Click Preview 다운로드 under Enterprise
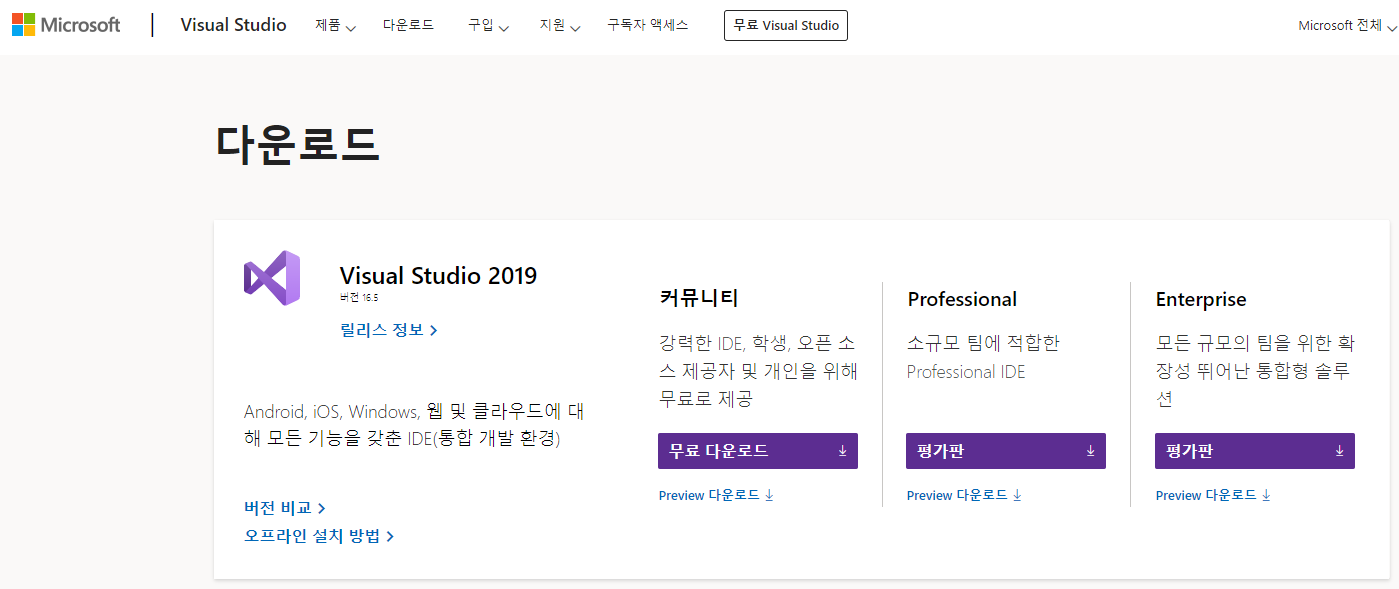This screenshot has width=1399, height=589. (1213, 495)
